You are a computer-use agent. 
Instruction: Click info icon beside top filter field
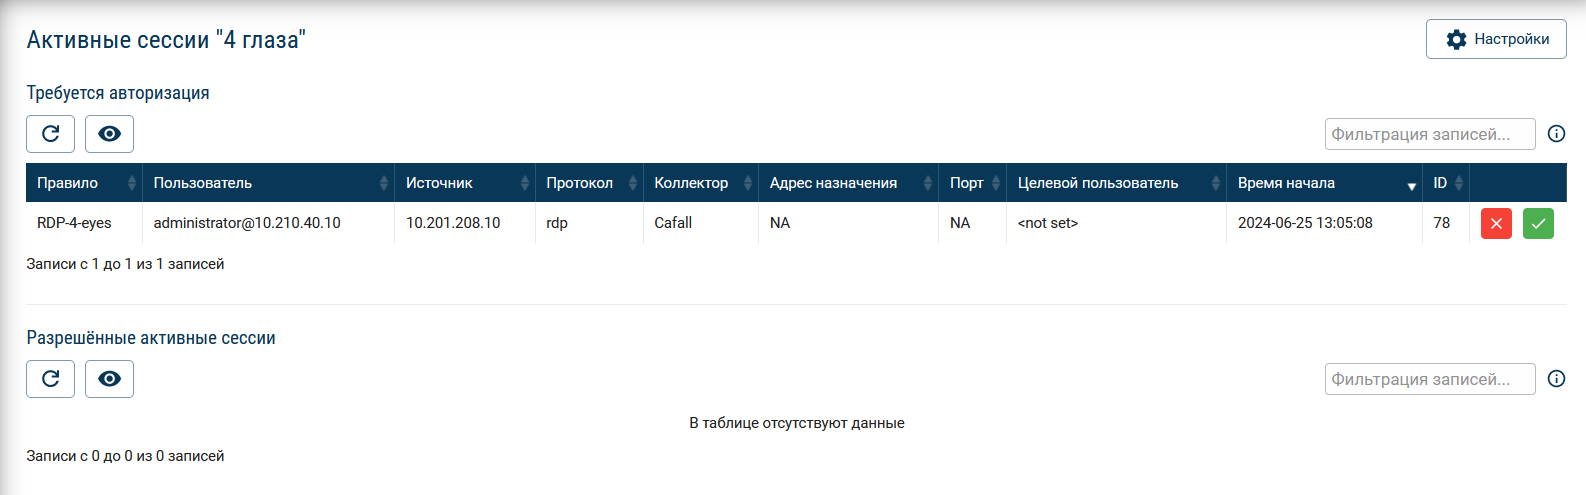click(1556, 134)
